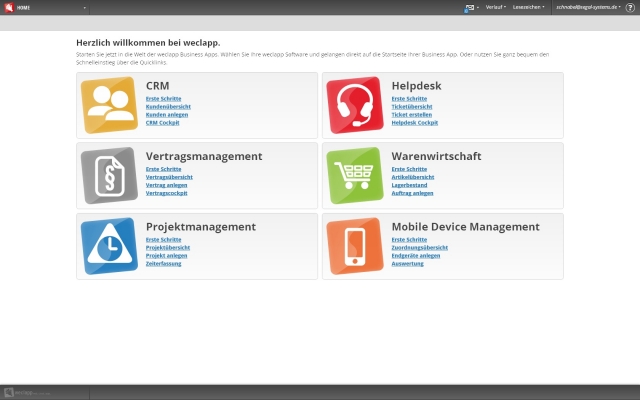Click the Warenwirtschaft heading text
This screenshot has width=640, height=400.
tap(436, 156)
